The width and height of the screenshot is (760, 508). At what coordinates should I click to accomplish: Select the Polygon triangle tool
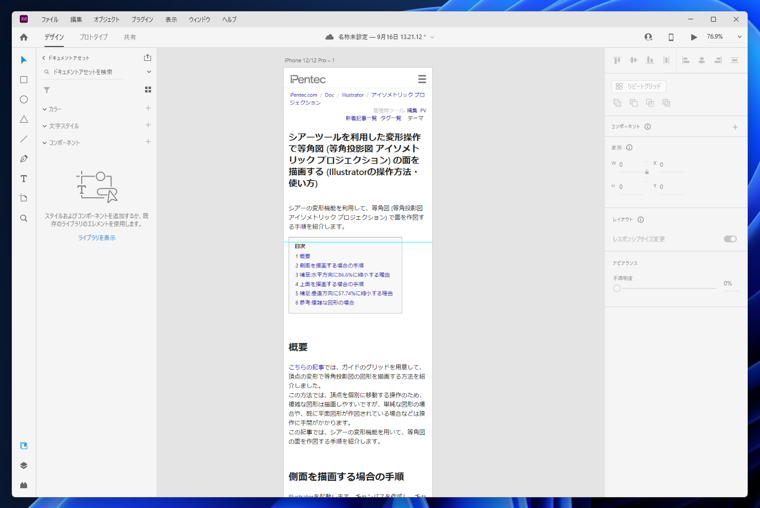pos(23,119)
